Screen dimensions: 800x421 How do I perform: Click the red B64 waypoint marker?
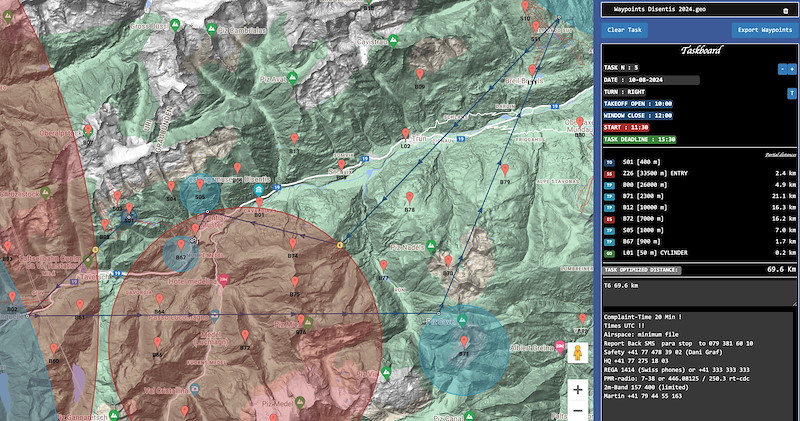[159, 299]
